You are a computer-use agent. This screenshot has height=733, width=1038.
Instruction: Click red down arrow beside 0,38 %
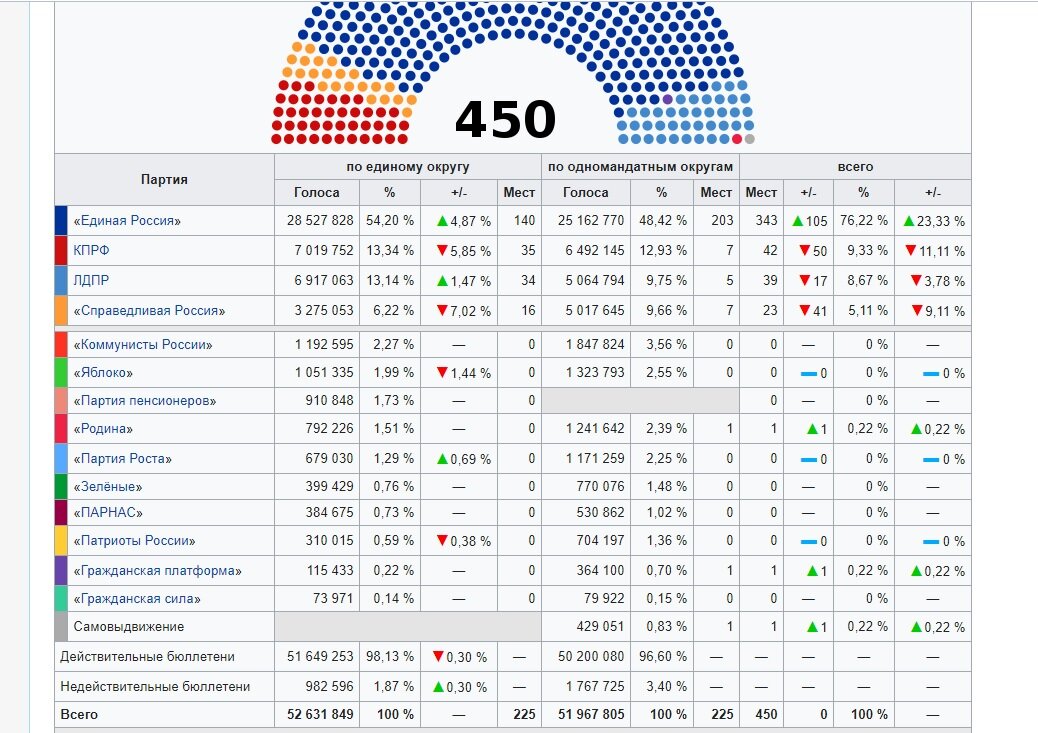[x=442, y=540]
